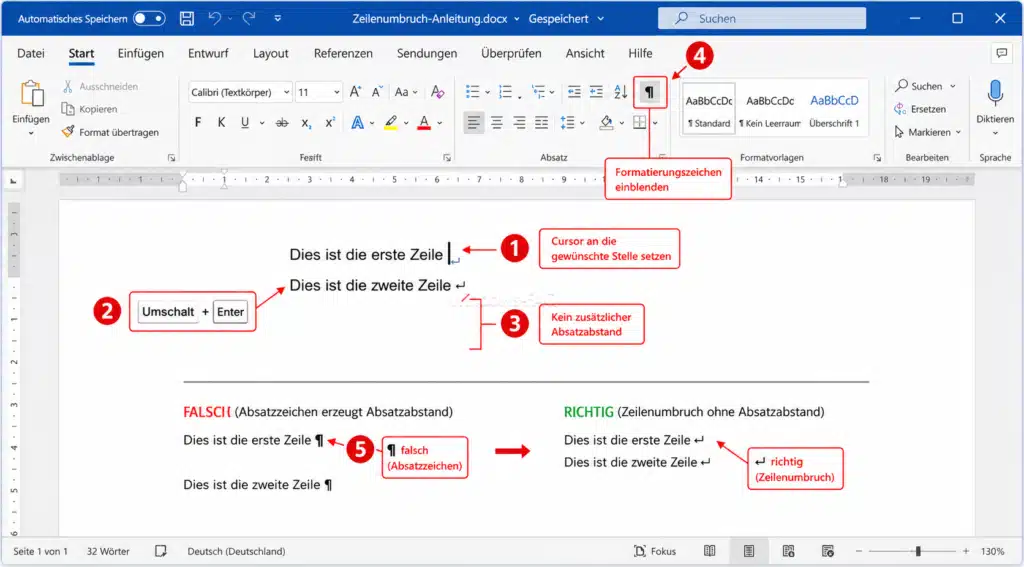This screenshot has height=567, width=1024.
Task: Click the Einfügen paste clipboard icon
Action: click(31, 94)
